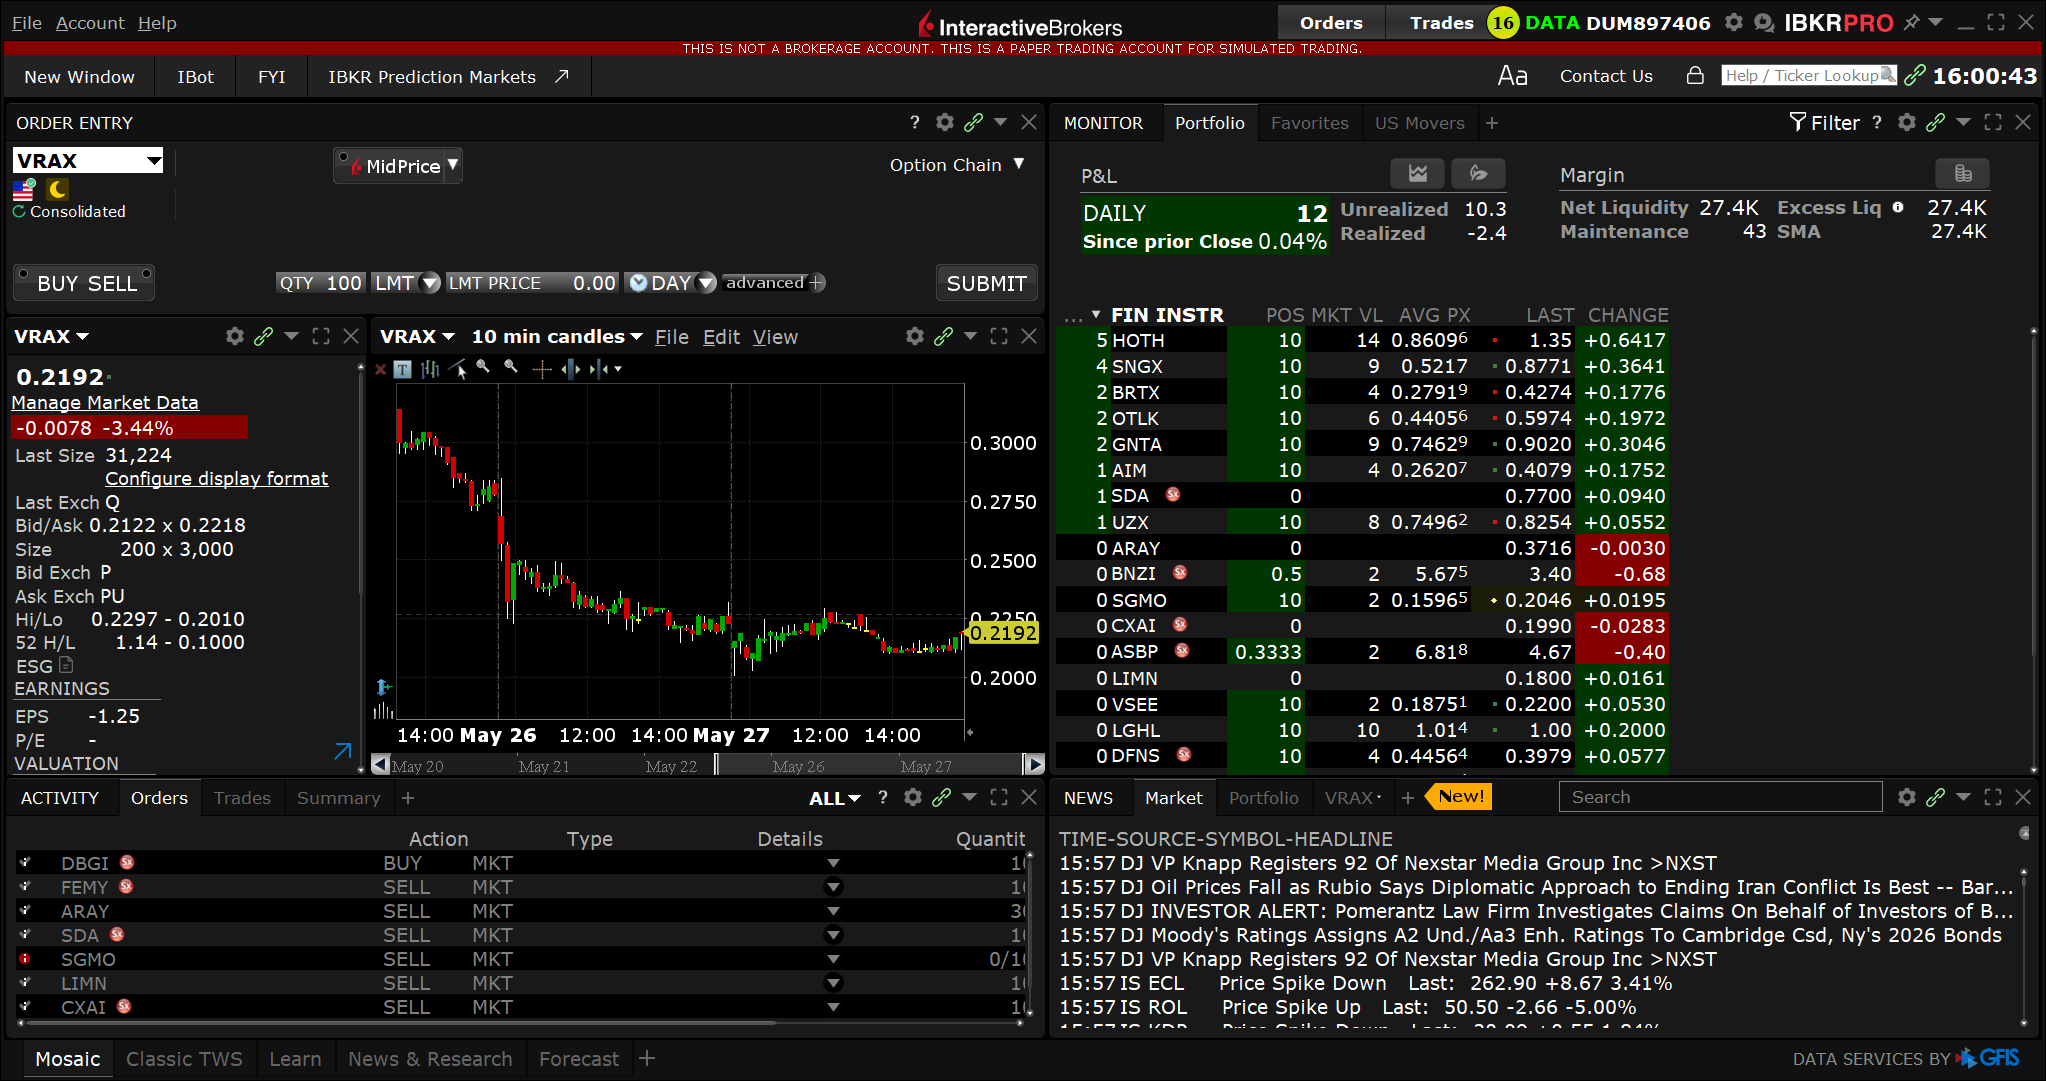Open the Order Entry panel settings gear
This screenshot has width=2046, height=1081.
[x=945, y=122]
